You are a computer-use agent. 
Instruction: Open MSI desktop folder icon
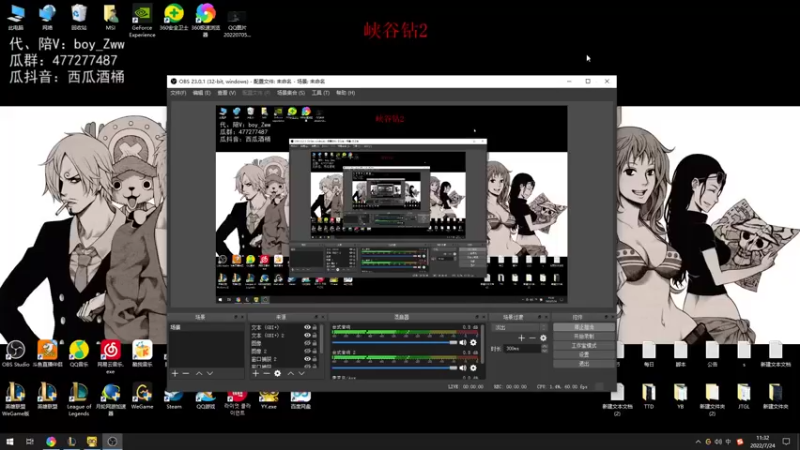coord(110,17)
